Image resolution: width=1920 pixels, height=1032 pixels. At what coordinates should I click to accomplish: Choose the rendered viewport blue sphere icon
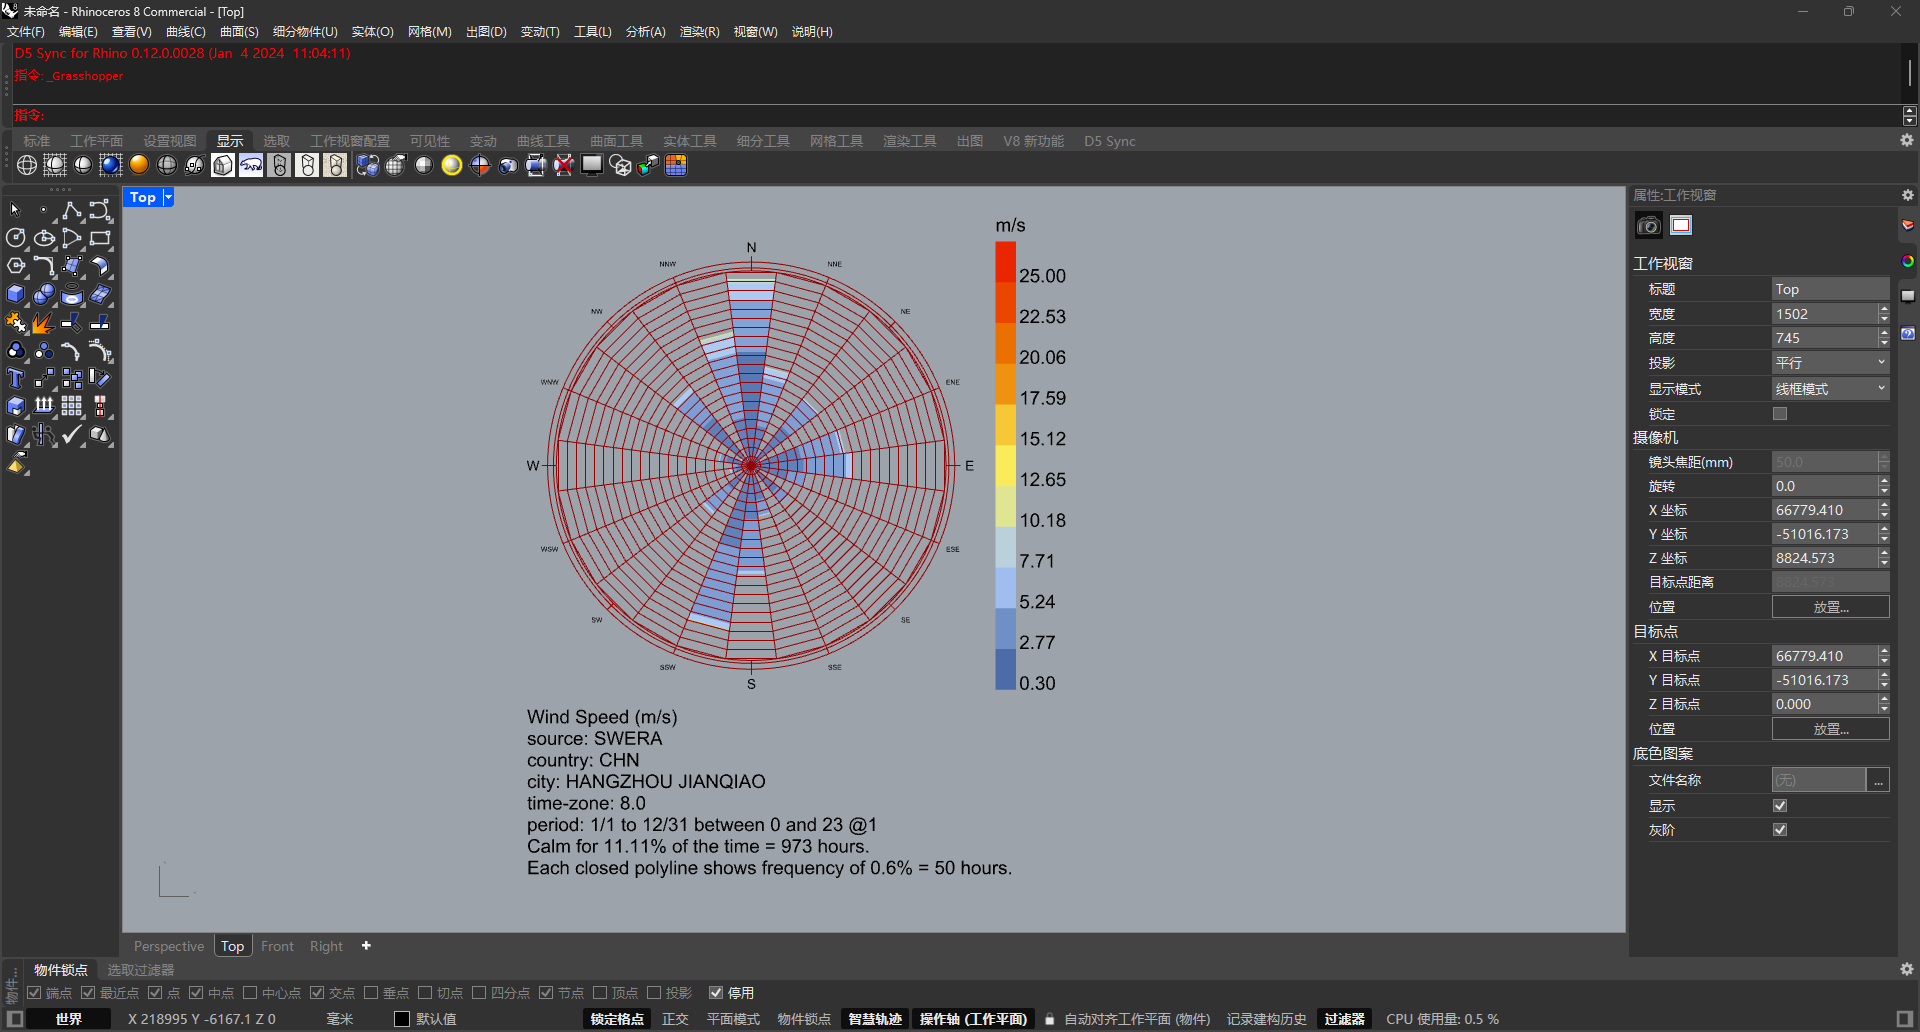(x=111, y=165)
